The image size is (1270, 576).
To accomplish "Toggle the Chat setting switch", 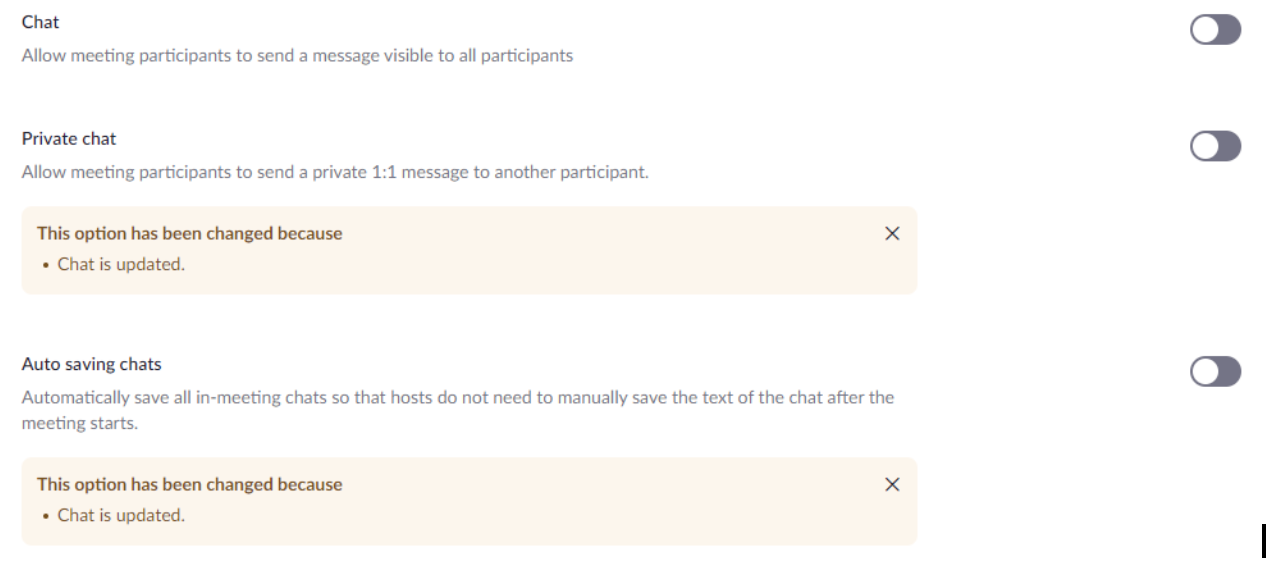I will [1215, 30].
